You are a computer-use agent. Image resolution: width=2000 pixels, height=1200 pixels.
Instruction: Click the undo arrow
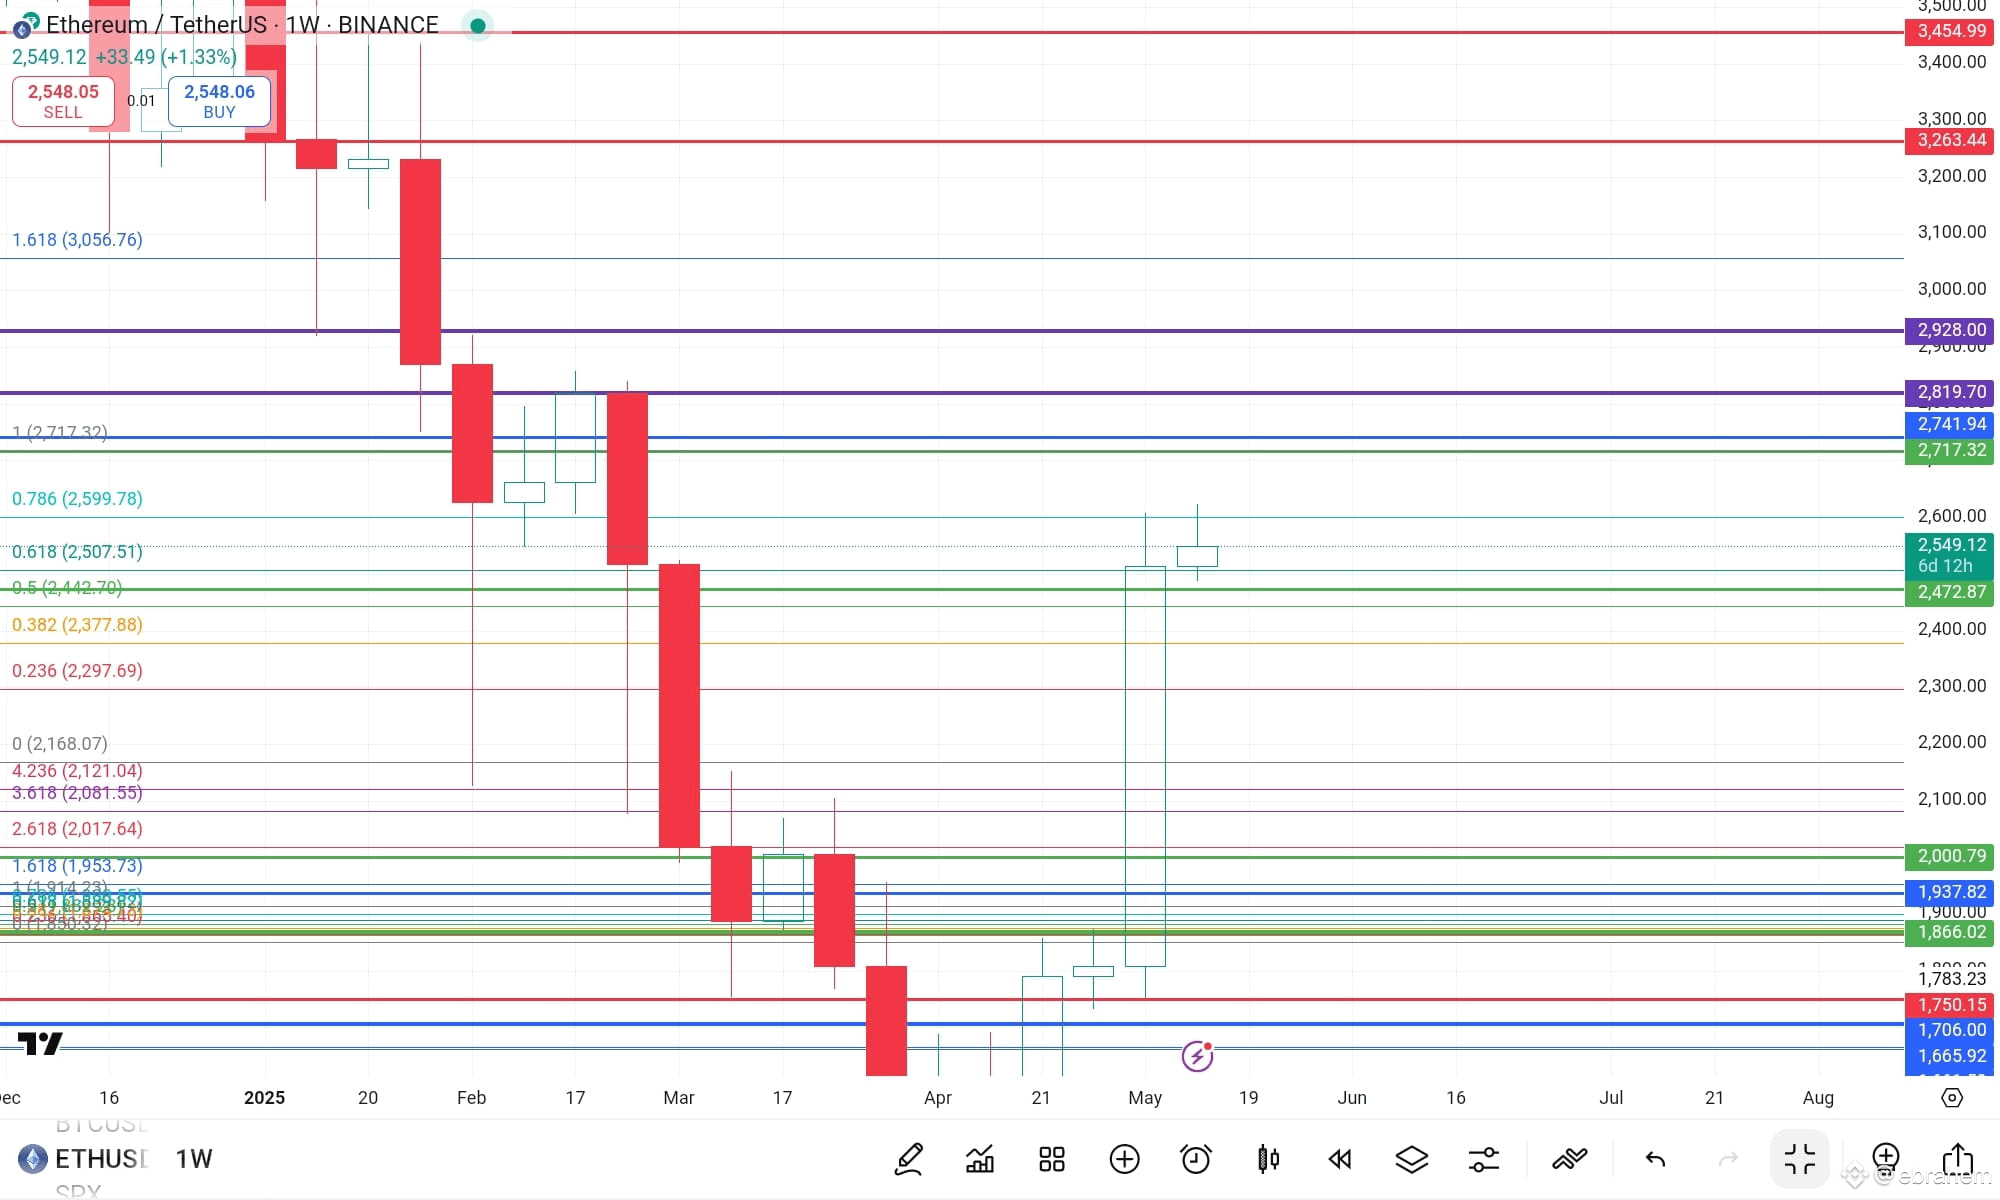[x=1656, y=1159]
